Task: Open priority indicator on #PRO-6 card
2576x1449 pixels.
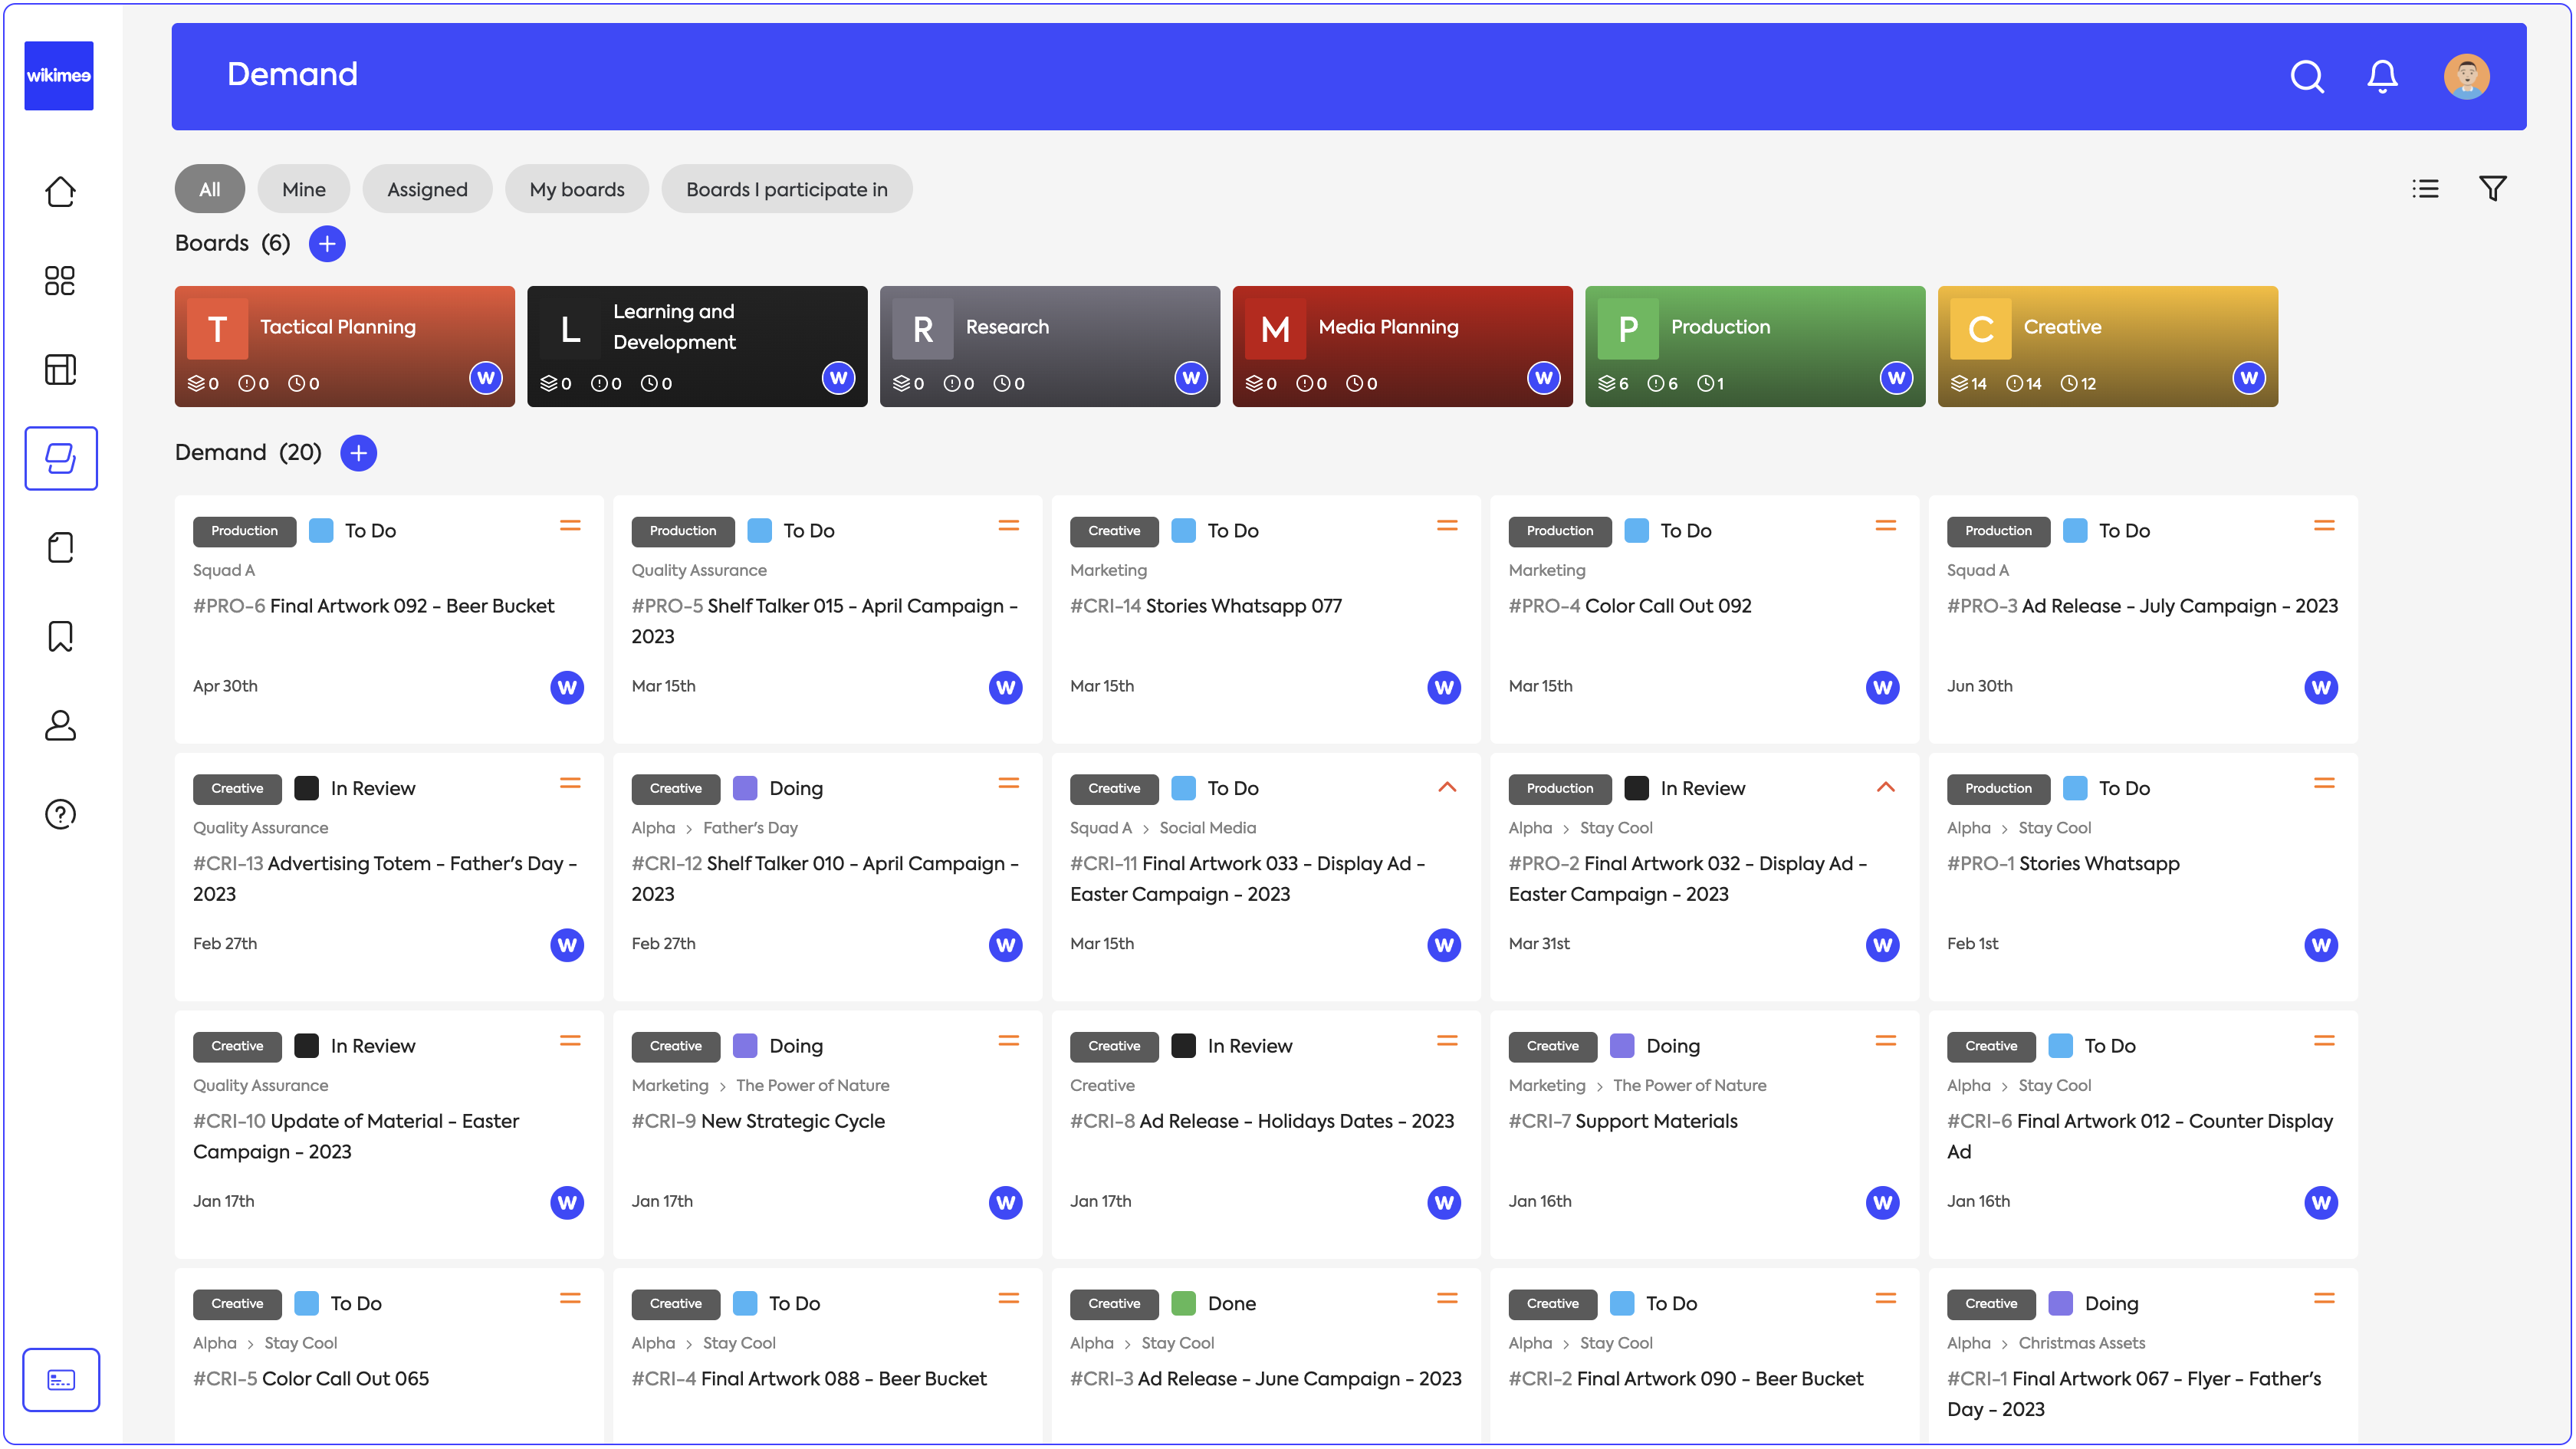Action: pyautogui.click(x=570, y=526)
